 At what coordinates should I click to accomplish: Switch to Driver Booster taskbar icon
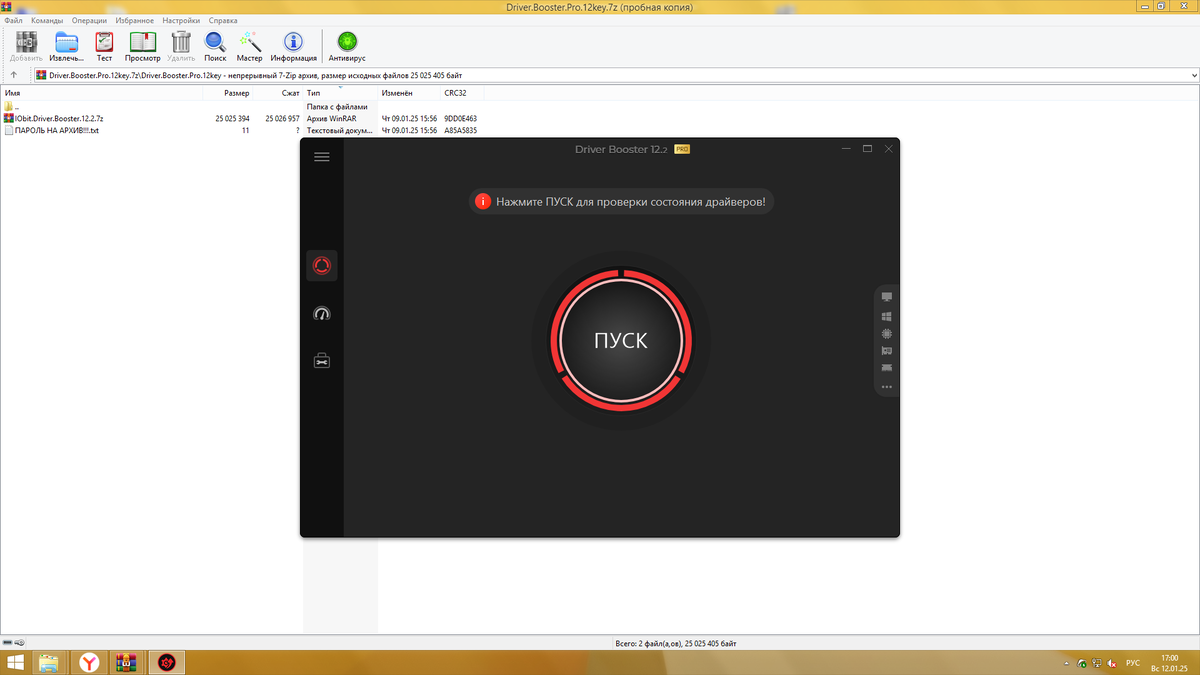click(167, 662)
